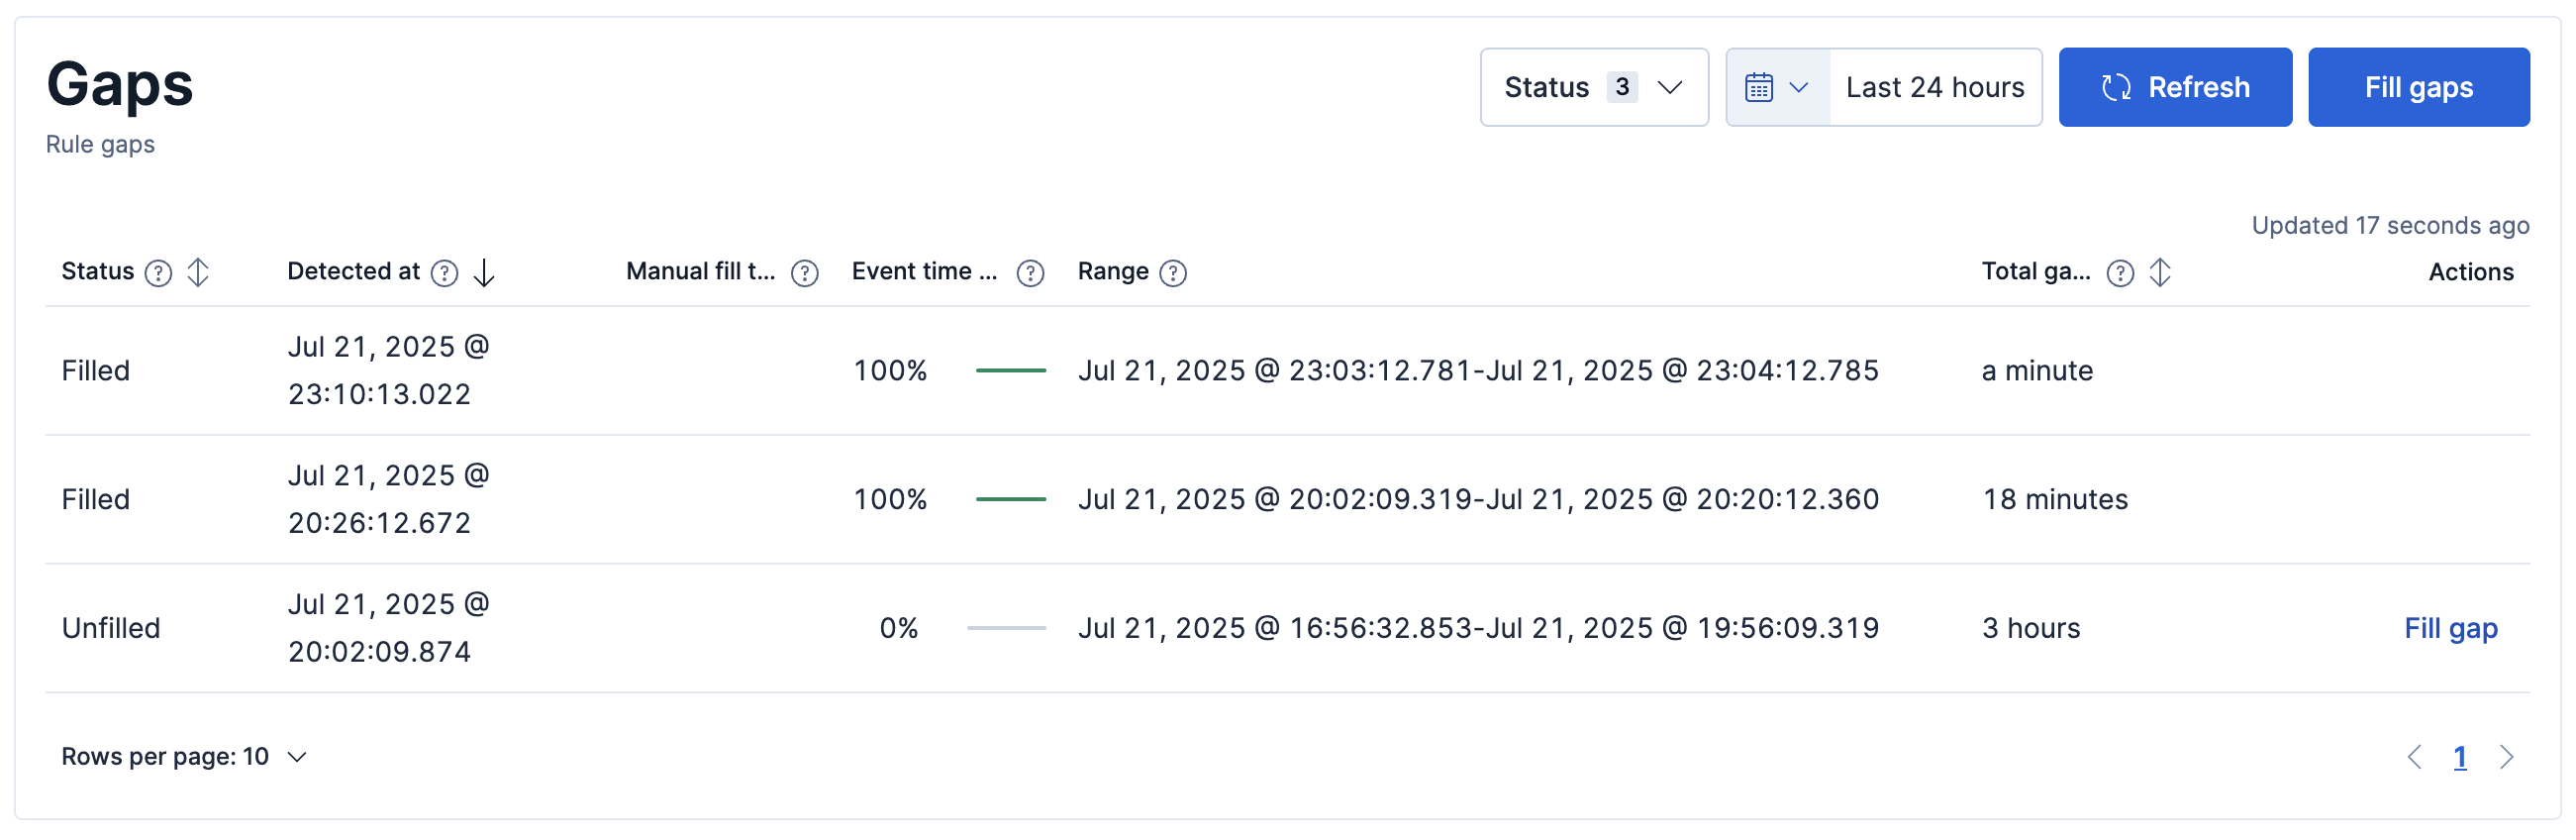Select the Last 24 hours time range
Image resolution: width=2576 pixels, height=840 pixels.
[1934, 88]
